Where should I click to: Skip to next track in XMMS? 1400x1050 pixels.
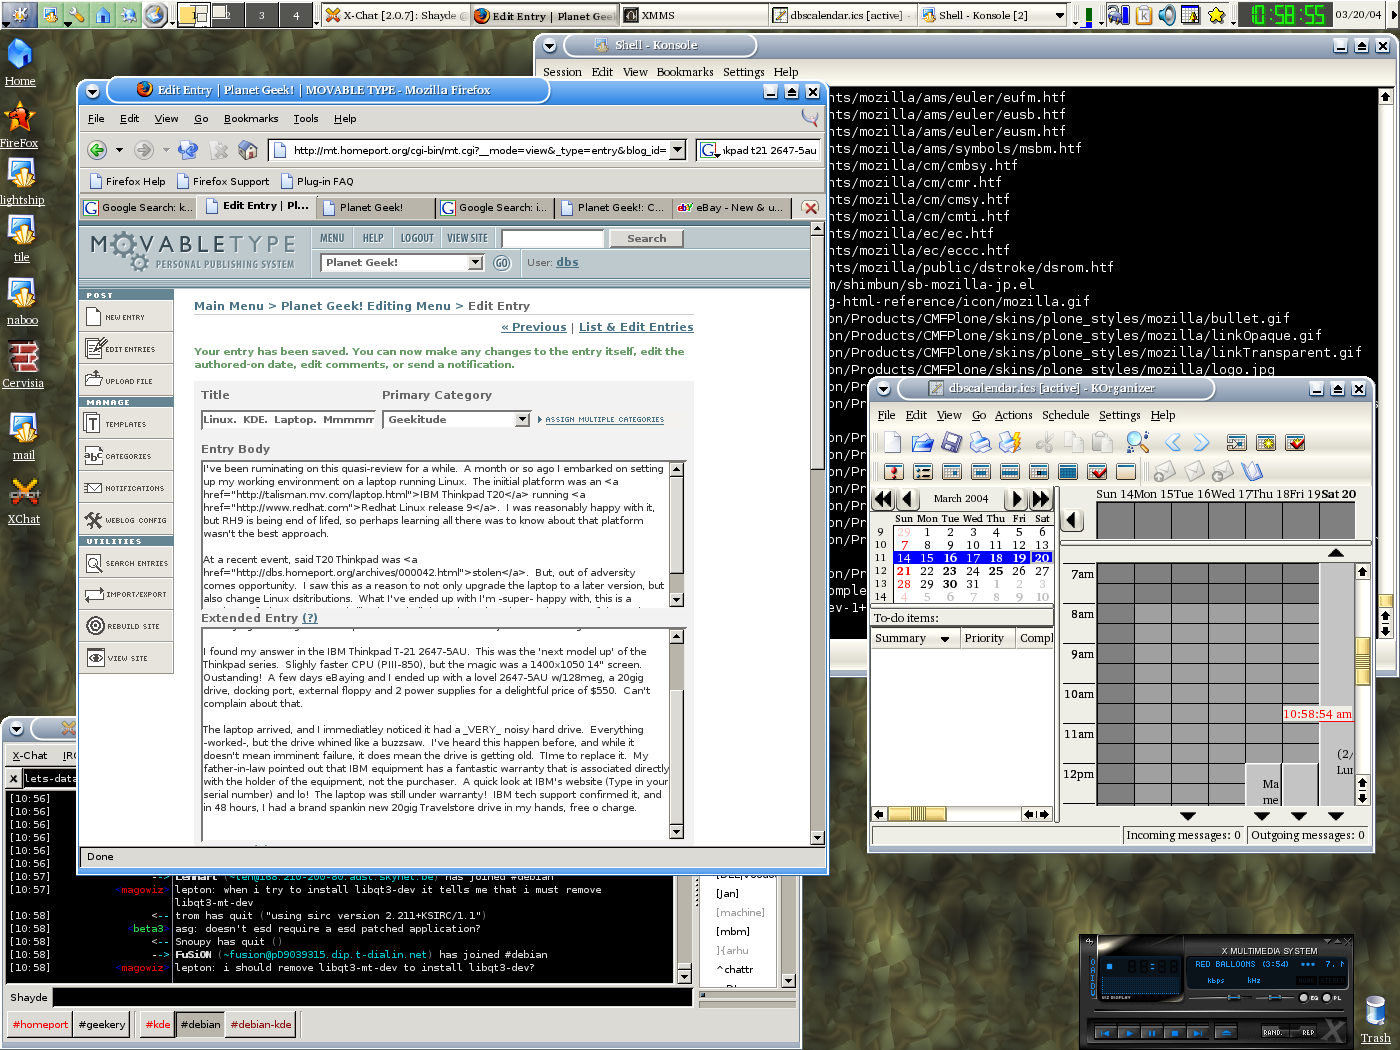[1198, 1033]
